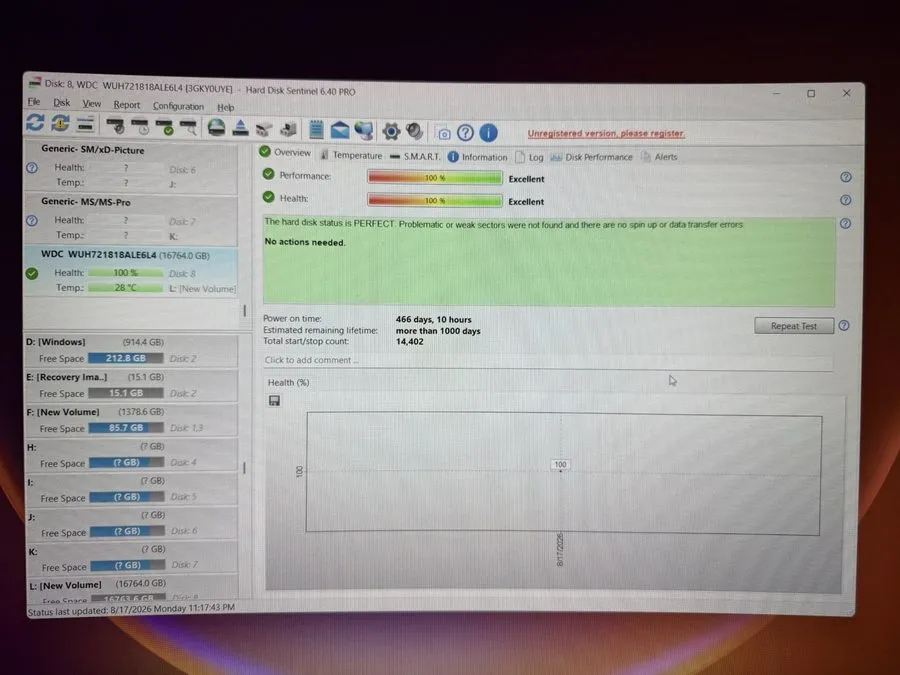900x675 pixels.
Task: Click the Health 100 % bar in Overview
Action: point(435,200)
